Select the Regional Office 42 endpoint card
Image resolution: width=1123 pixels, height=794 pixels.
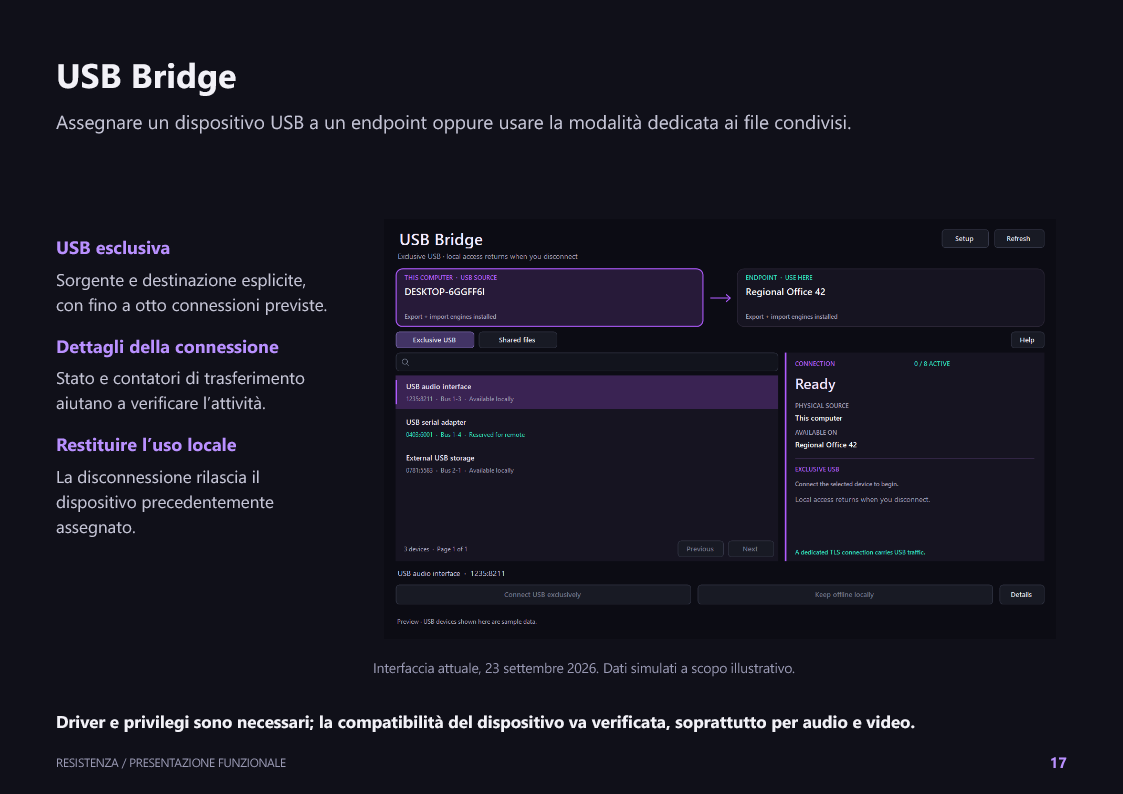pos(890,298)
